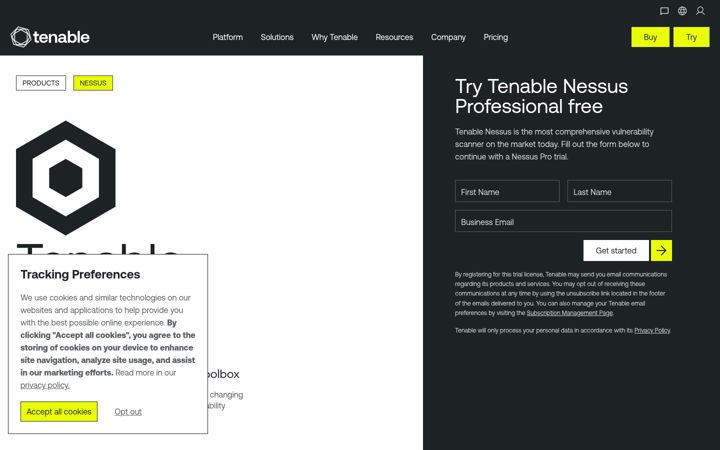Expand the Resources menu
This screenshot has height=450, width=720.
coord(394,37)
